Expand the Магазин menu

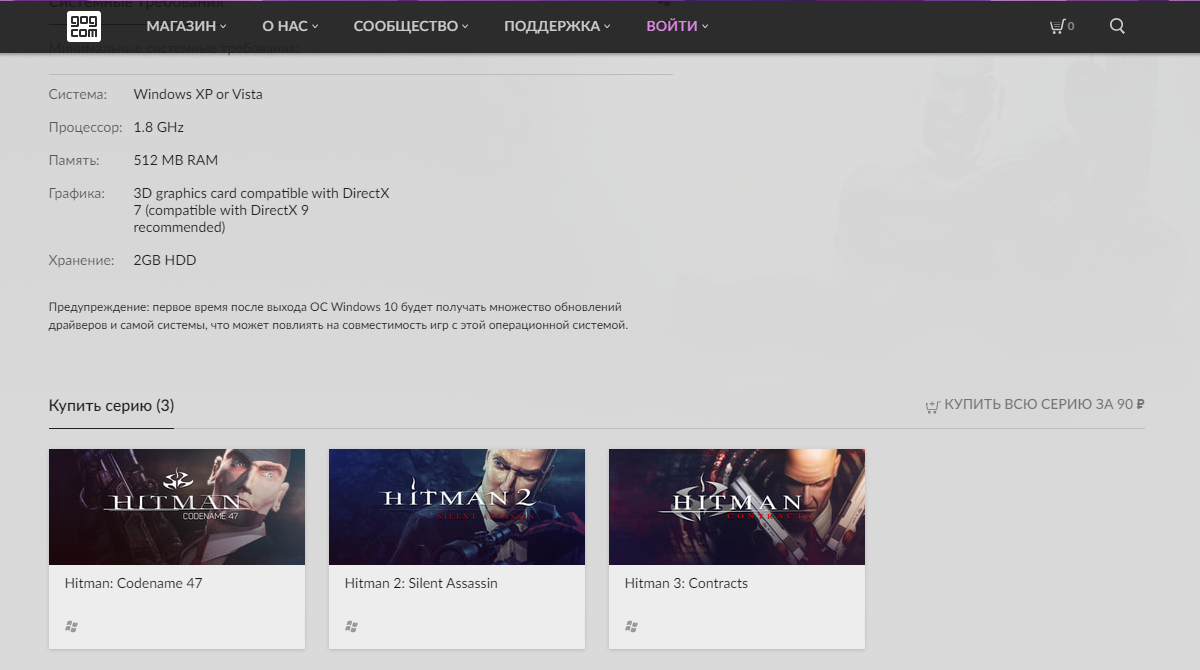pos(186,26)
